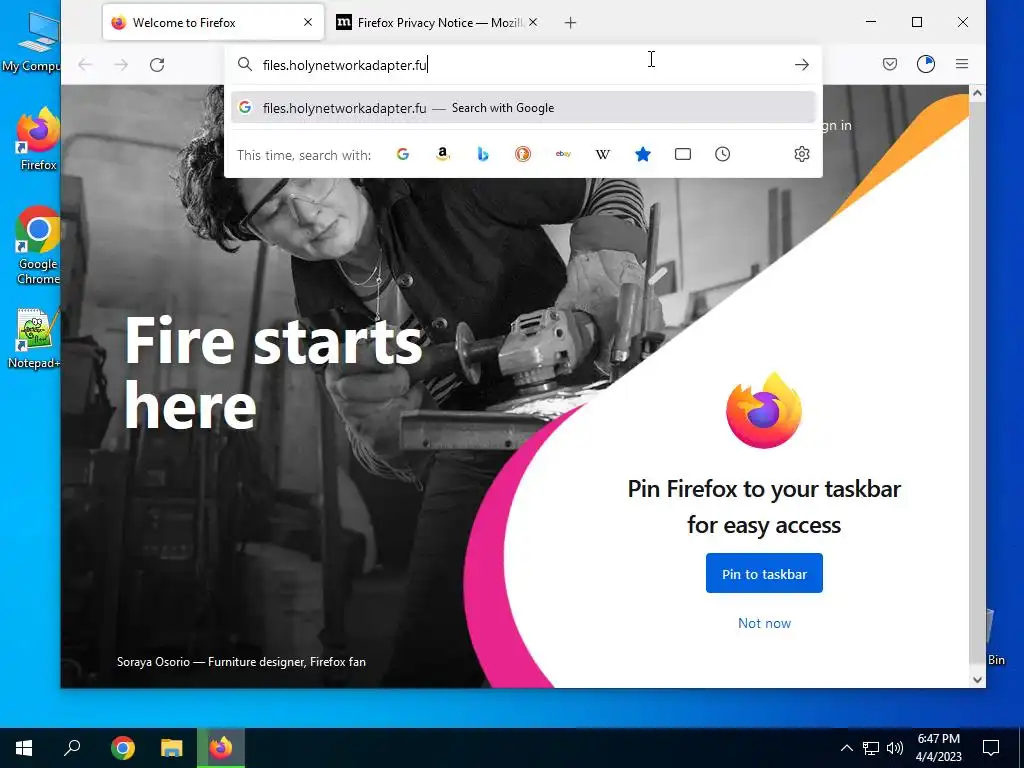Click 'This time, search with:' label

304,155
